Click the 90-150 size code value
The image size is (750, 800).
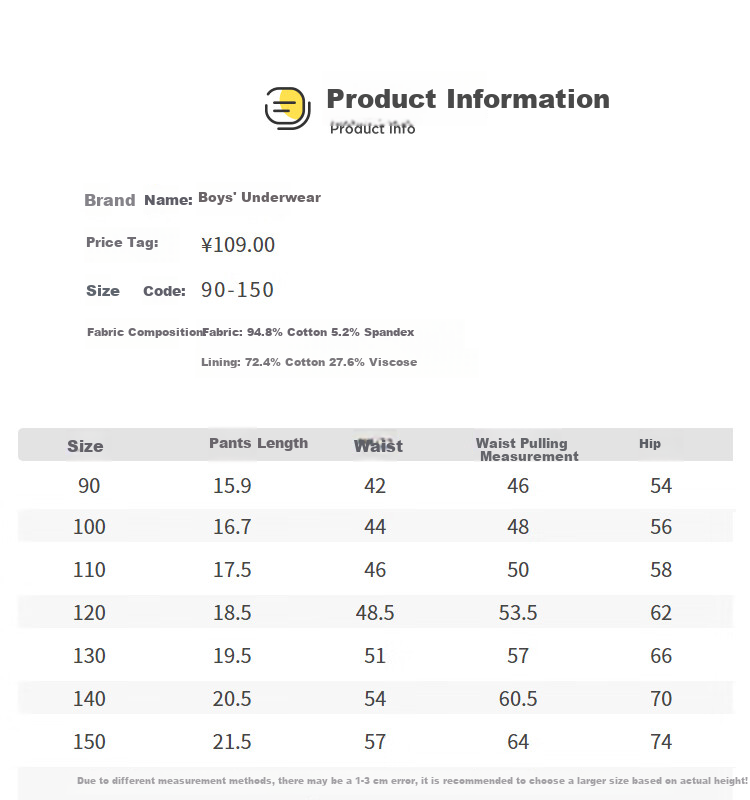237,290
